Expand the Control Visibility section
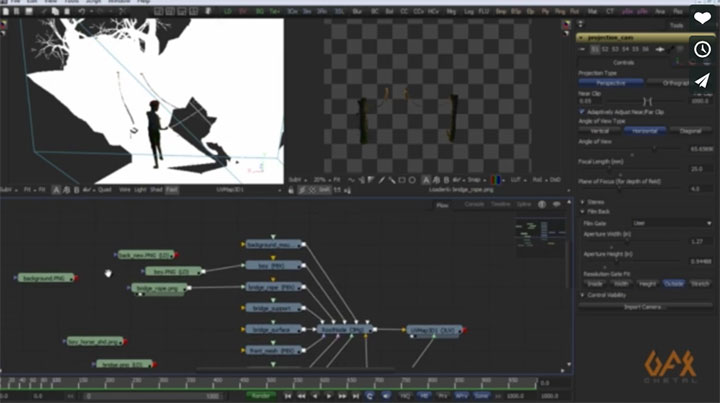Image resolution: width=720 pixels, height=403 pixels. click(x=583, y=295)
